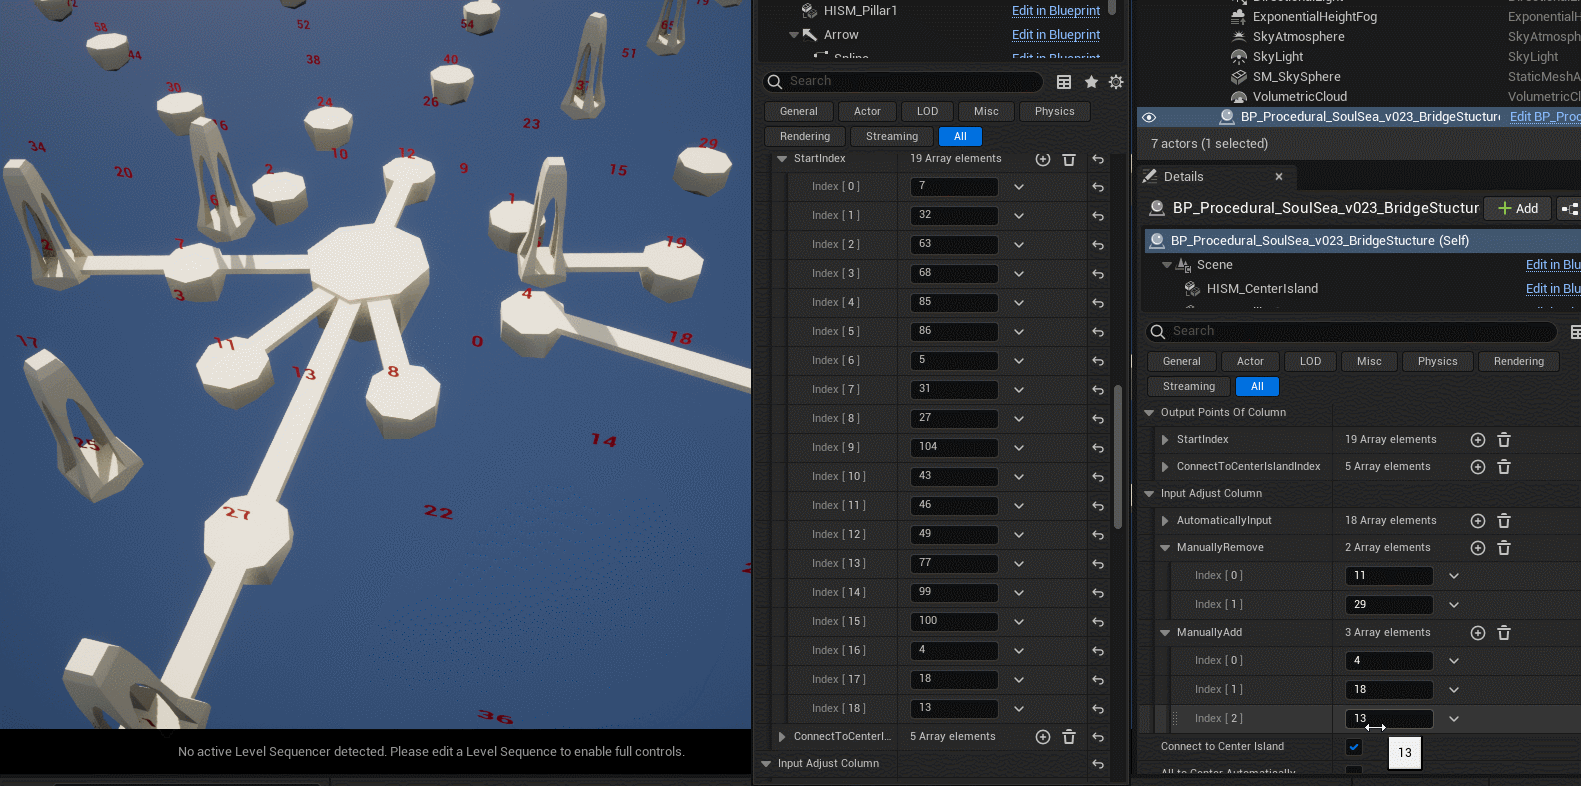Open options dropdown for ManuallyAdd value 18
This screenshot has height=786, width=1581.
1454,690
